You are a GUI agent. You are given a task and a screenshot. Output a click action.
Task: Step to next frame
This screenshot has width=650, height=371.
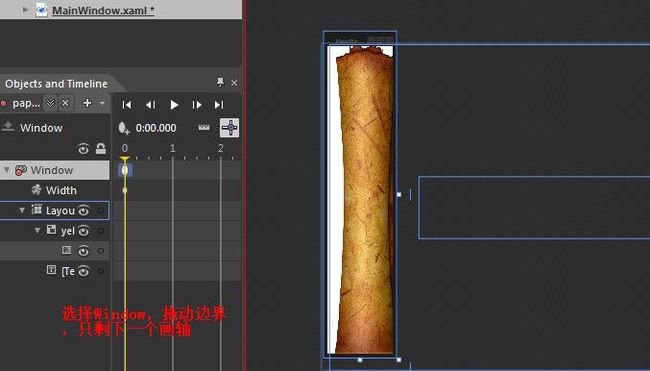[197, 105]
